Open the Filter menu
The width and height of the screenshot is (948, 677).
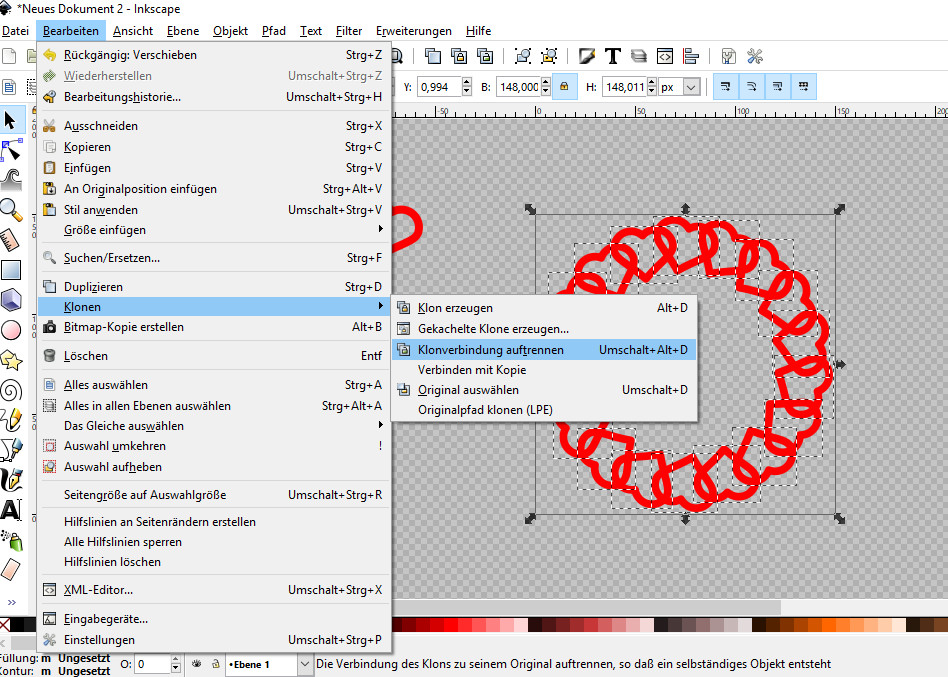349,31
